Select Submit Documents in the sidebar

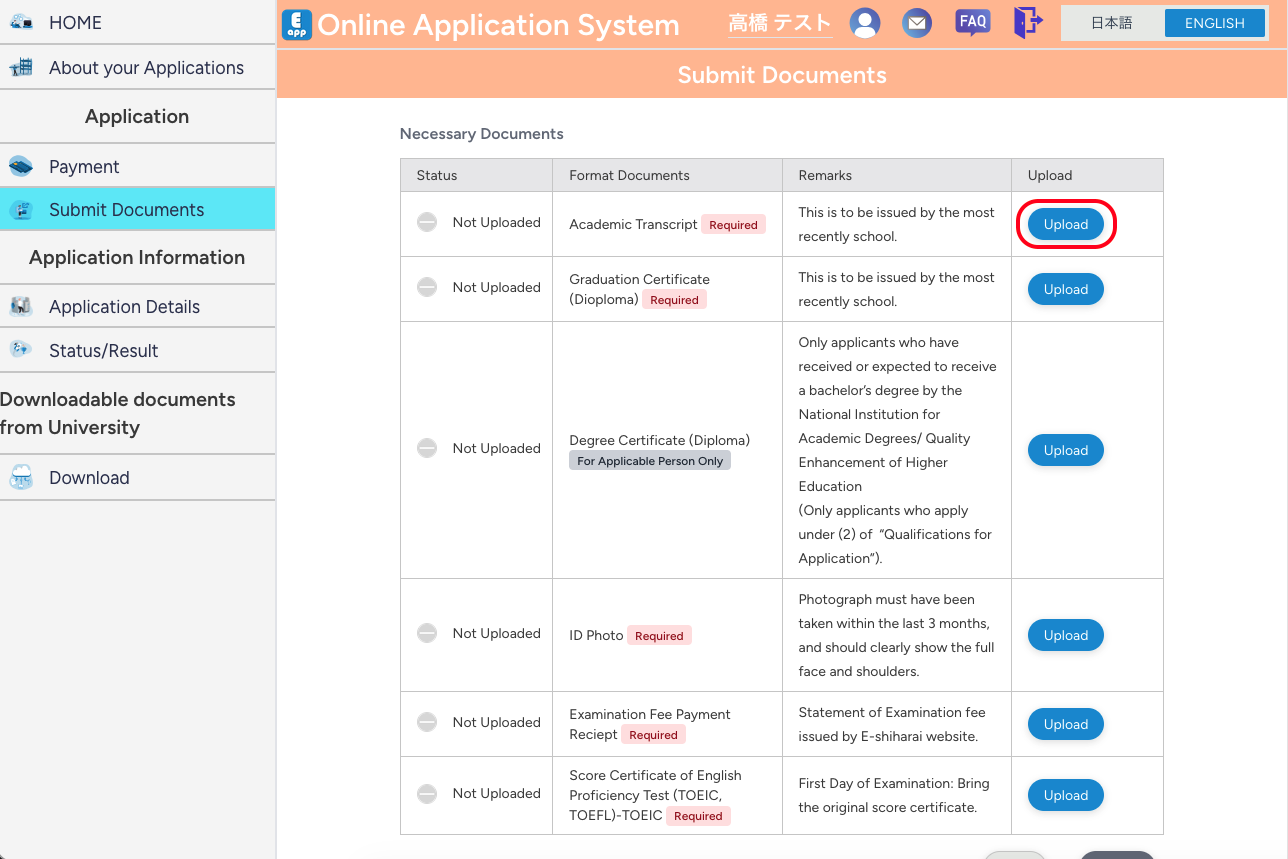coord(126,210)
